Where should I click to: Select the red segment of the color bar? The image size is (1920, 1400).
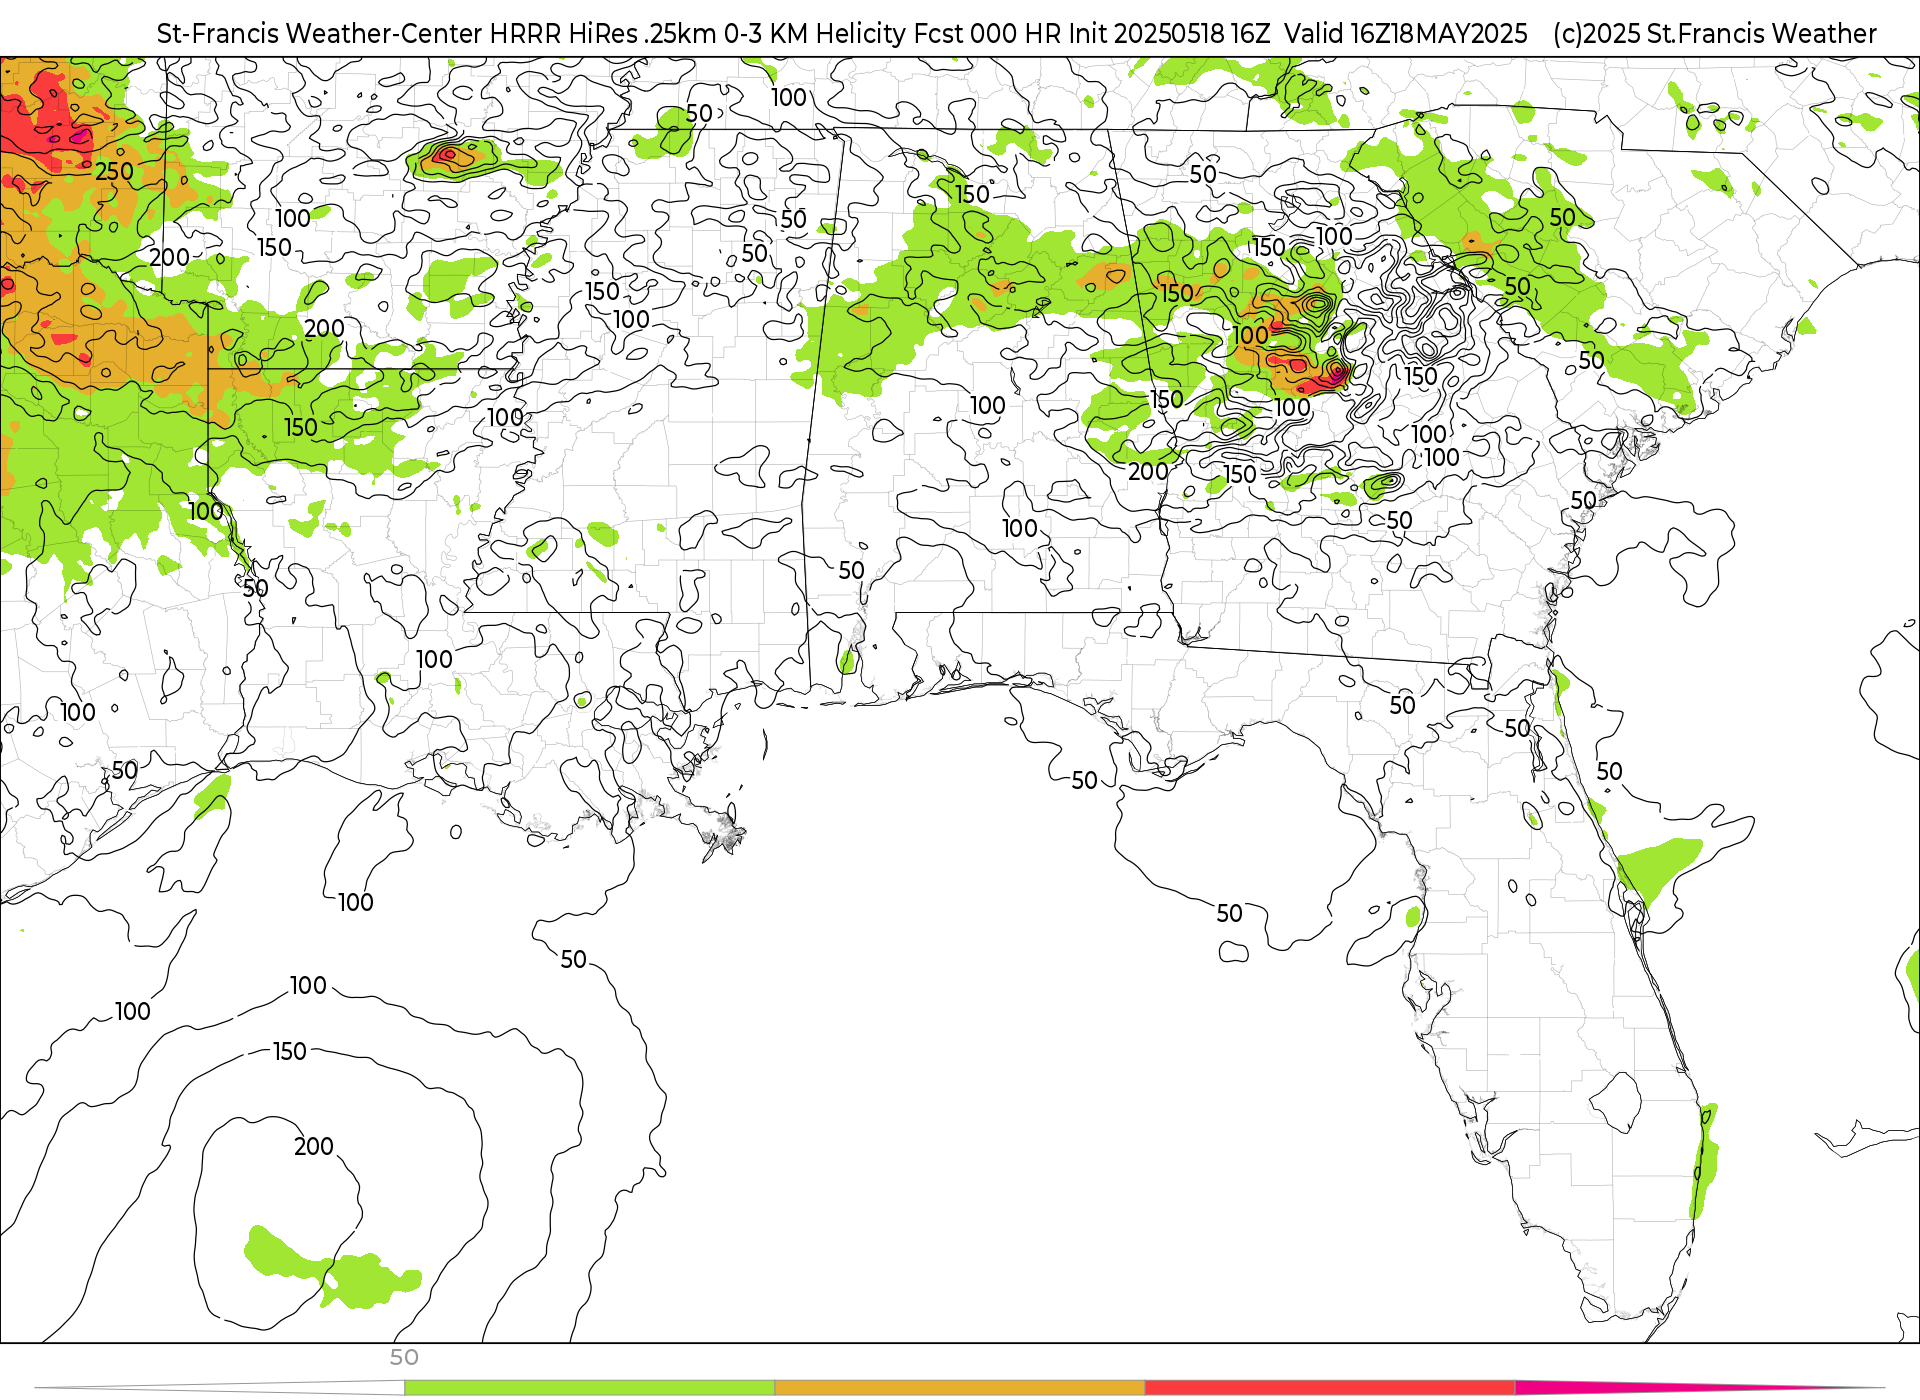(x=1329, y=1388)
